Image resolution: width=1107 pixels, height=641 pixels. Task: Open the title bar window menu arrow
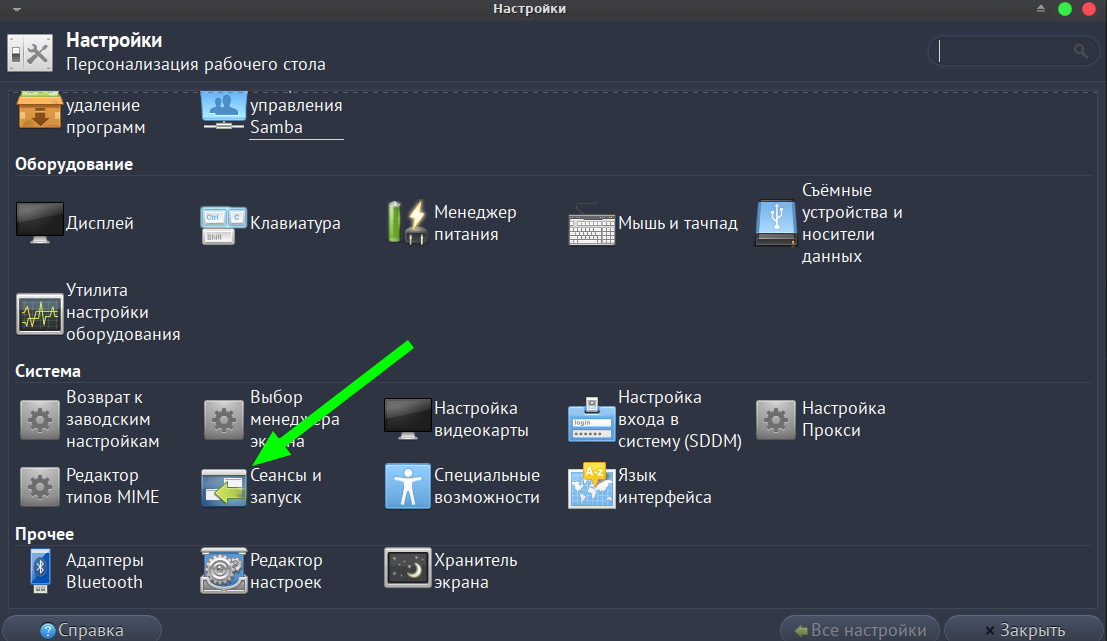pyautogui.click(x=17, y=9)
